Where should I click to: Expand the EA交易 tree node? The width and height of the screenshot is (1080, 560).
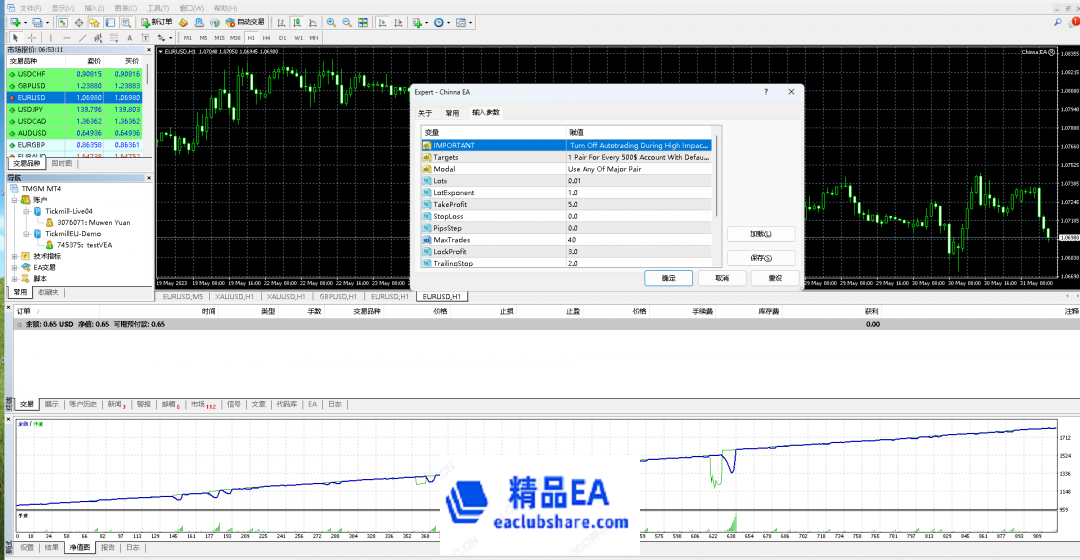[14, 267]
